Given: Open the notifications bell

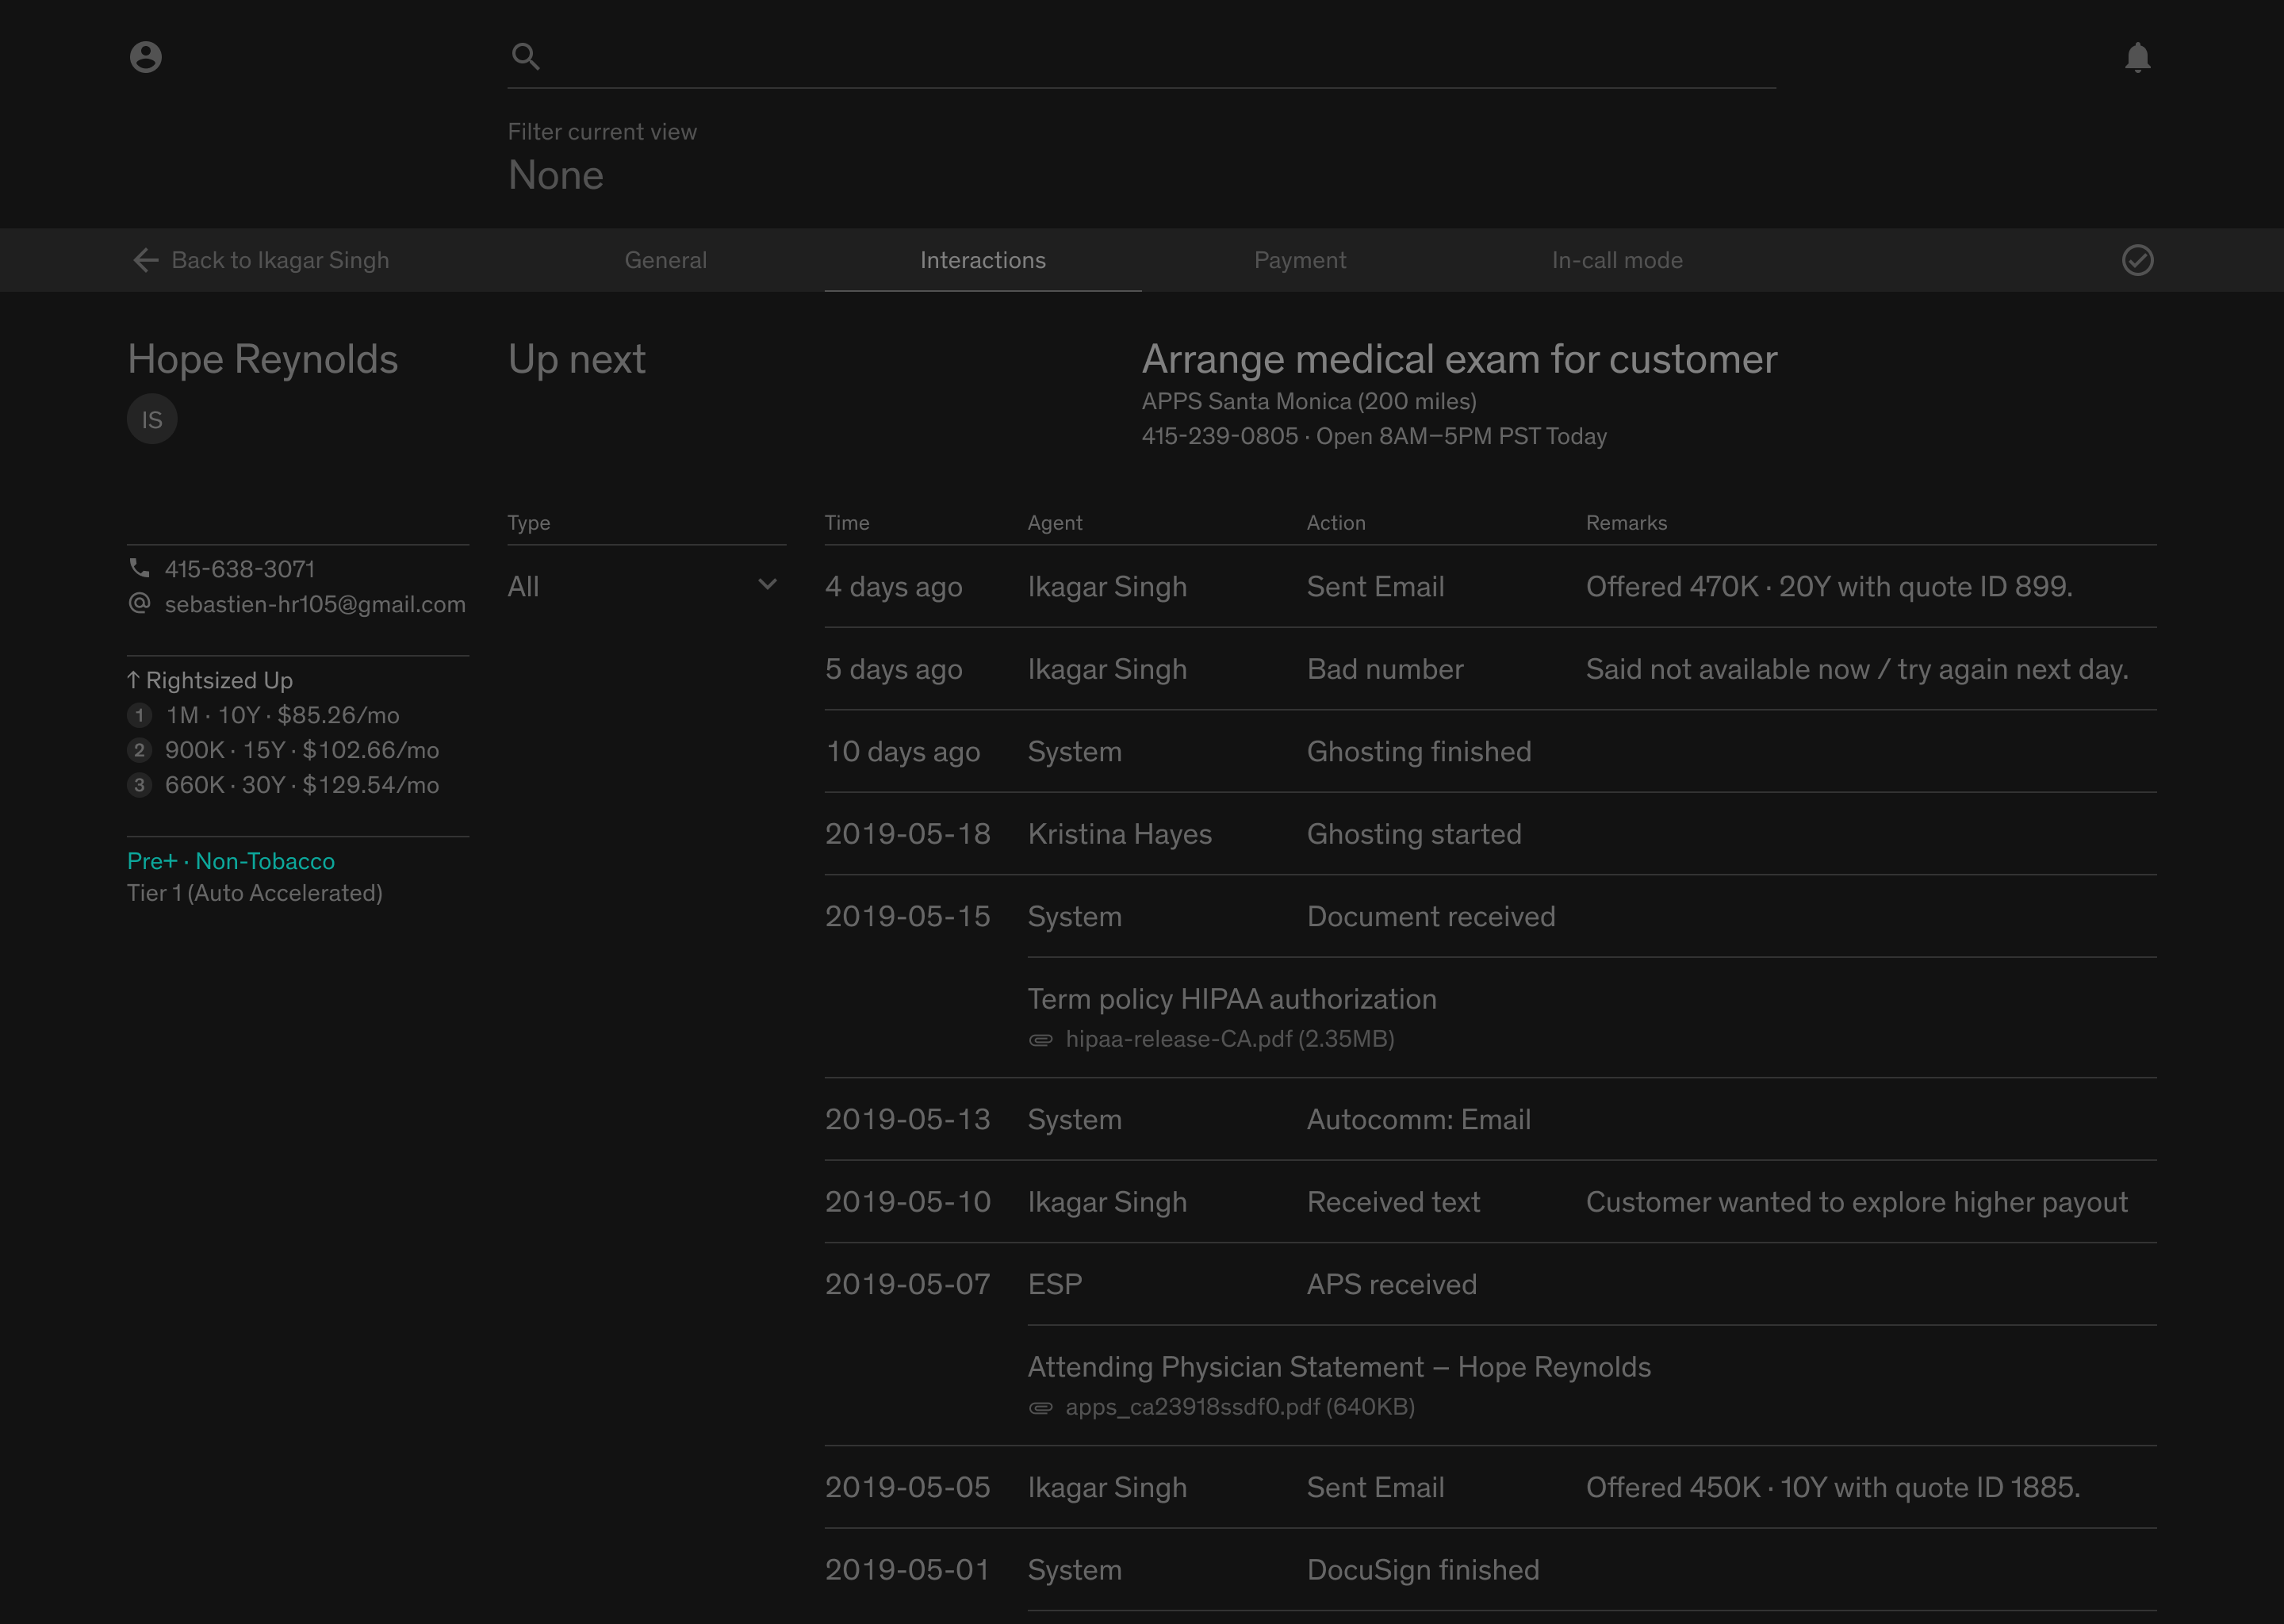Looking at the screenshot, I should 2137,57.
